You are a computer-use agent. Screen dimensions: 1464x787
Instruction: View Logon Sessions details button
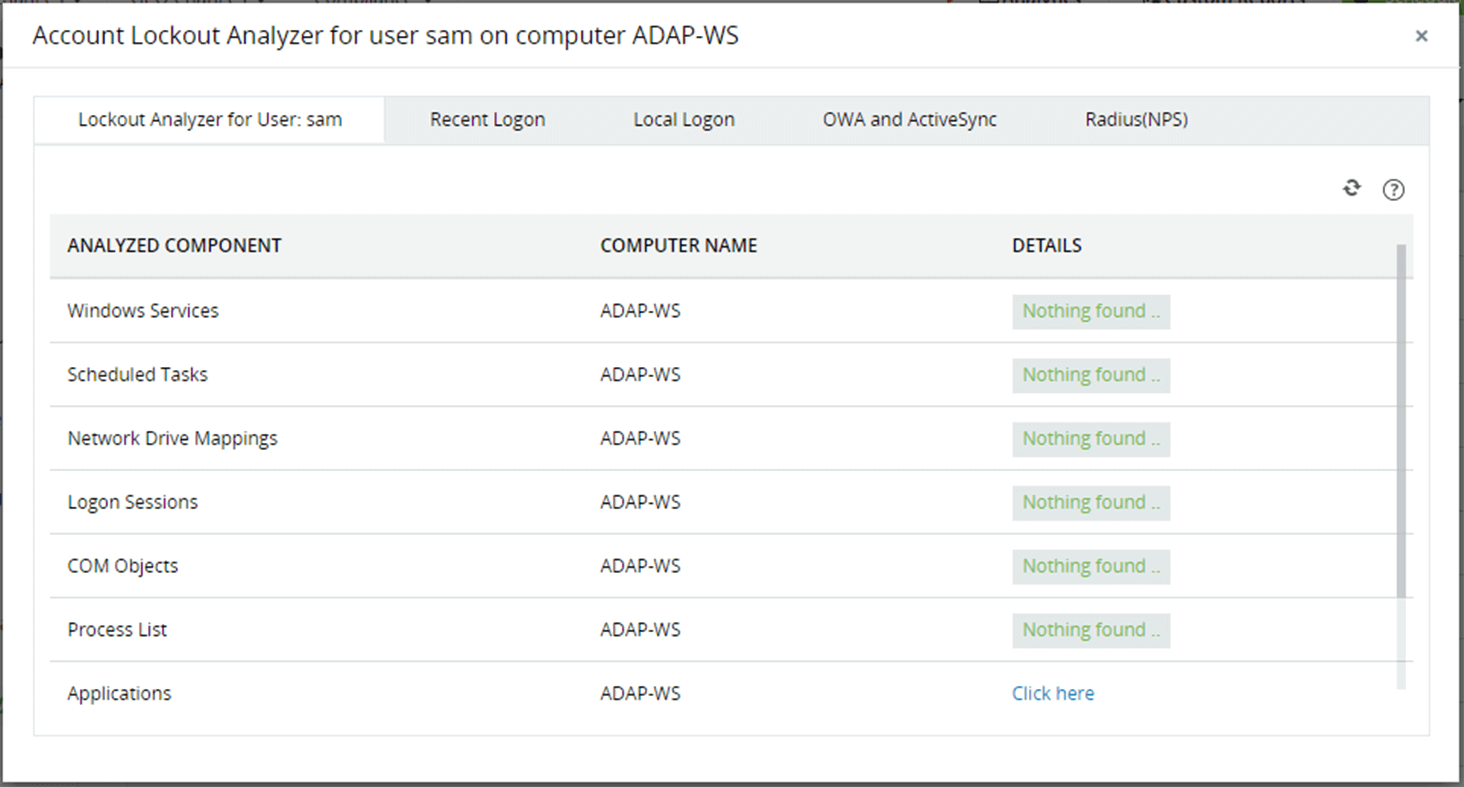(x=1090, y=502)
